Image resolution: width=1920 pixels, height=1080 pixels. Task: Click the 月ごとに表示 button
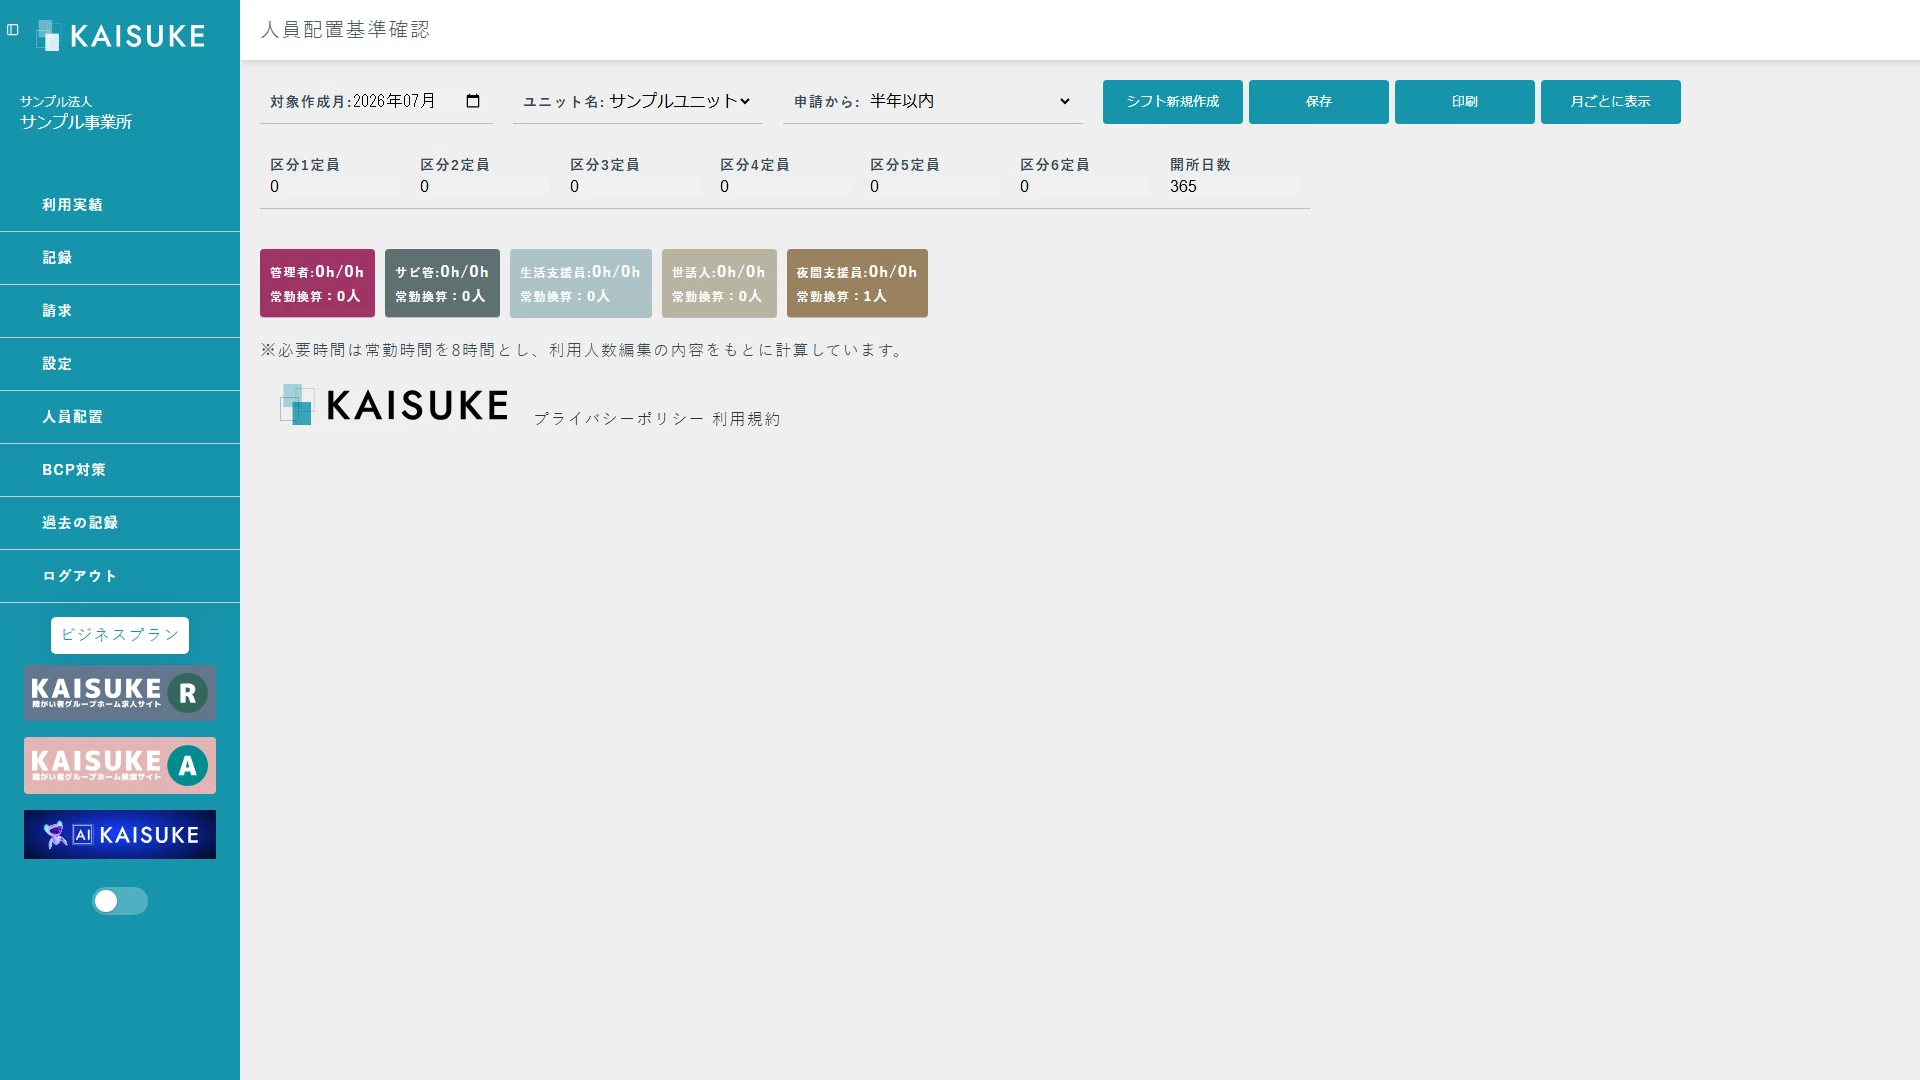1611,102
